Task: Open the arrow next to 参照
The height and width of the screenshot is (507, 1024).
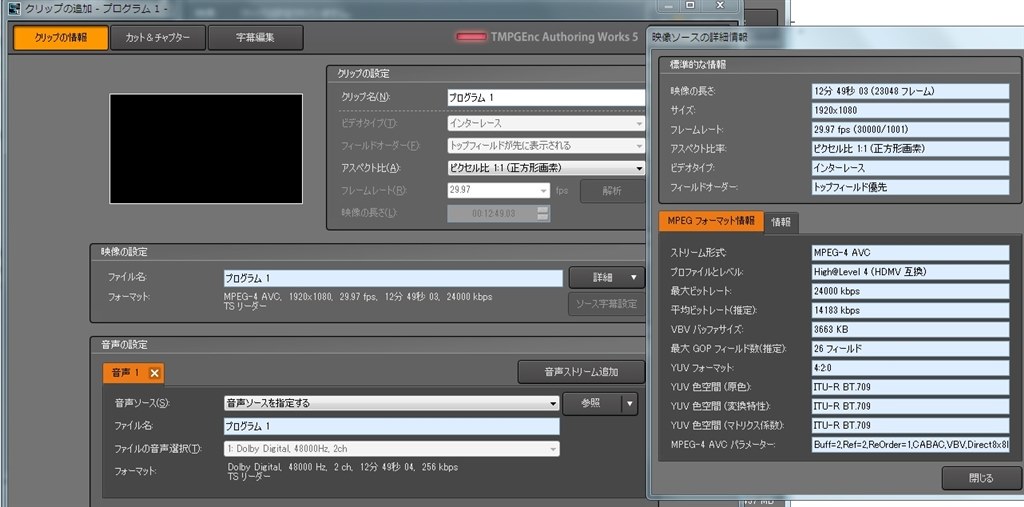Action: [630, 403]
